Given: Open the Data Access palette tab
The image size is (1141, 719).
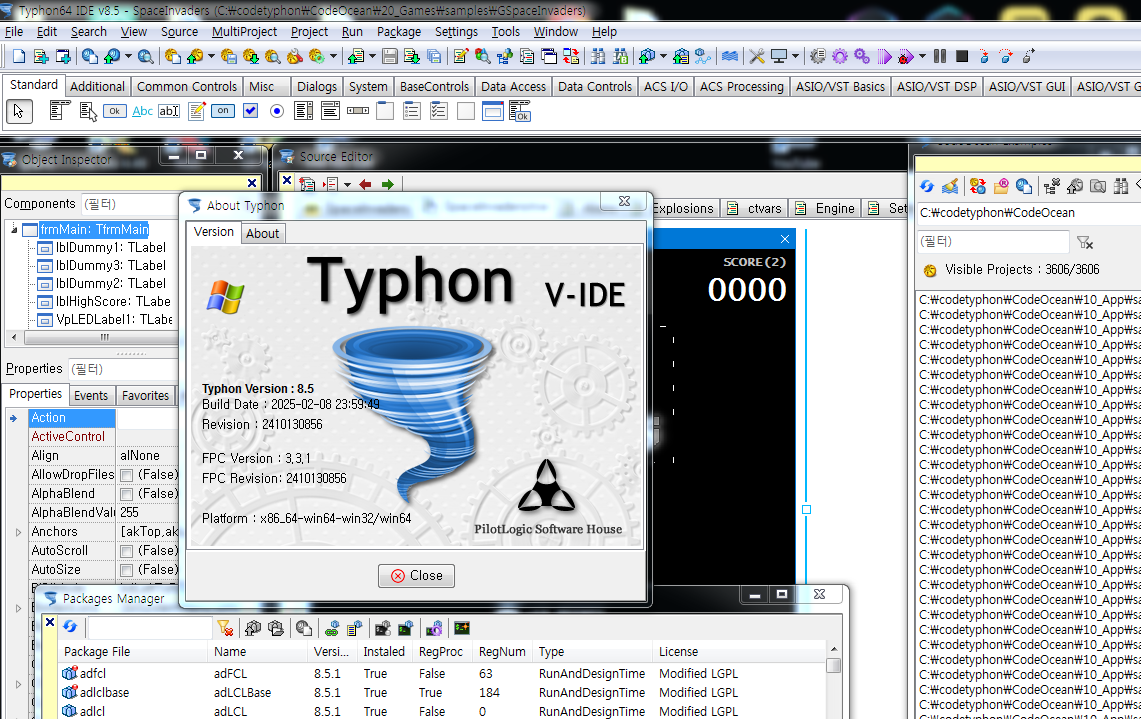Looking at the screenshot, I should [x=513, y=87].
